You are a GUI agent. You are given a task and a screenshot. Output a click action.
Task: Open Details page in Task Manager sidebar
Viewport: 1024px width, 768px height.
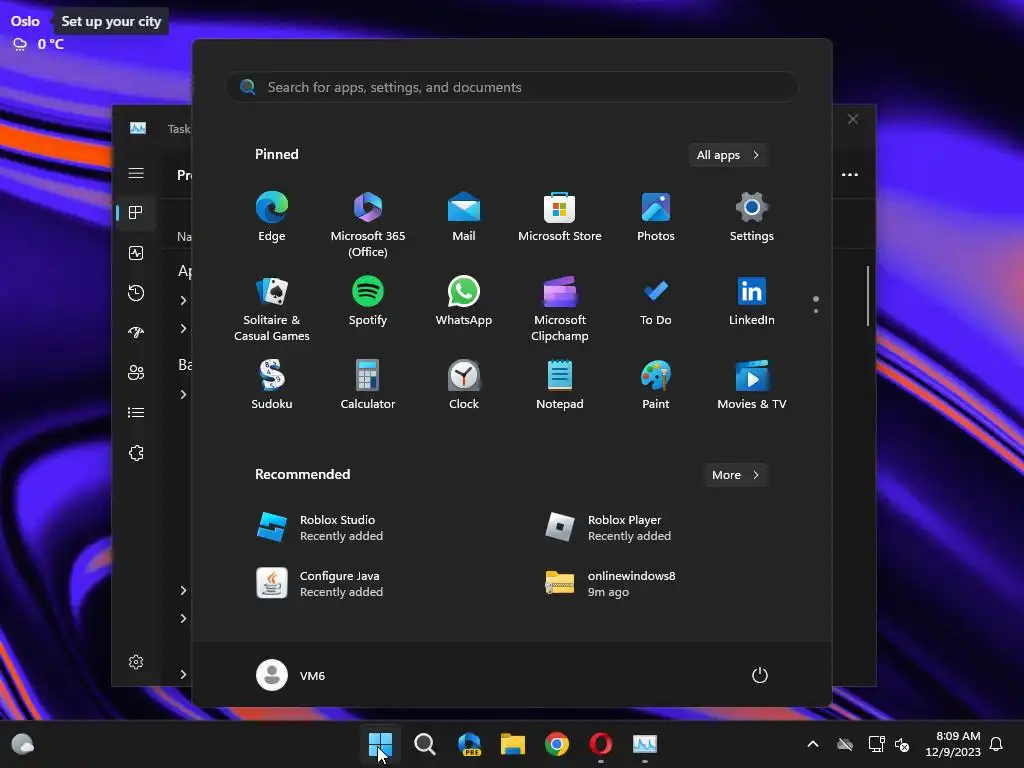click(x=136, y=413)
